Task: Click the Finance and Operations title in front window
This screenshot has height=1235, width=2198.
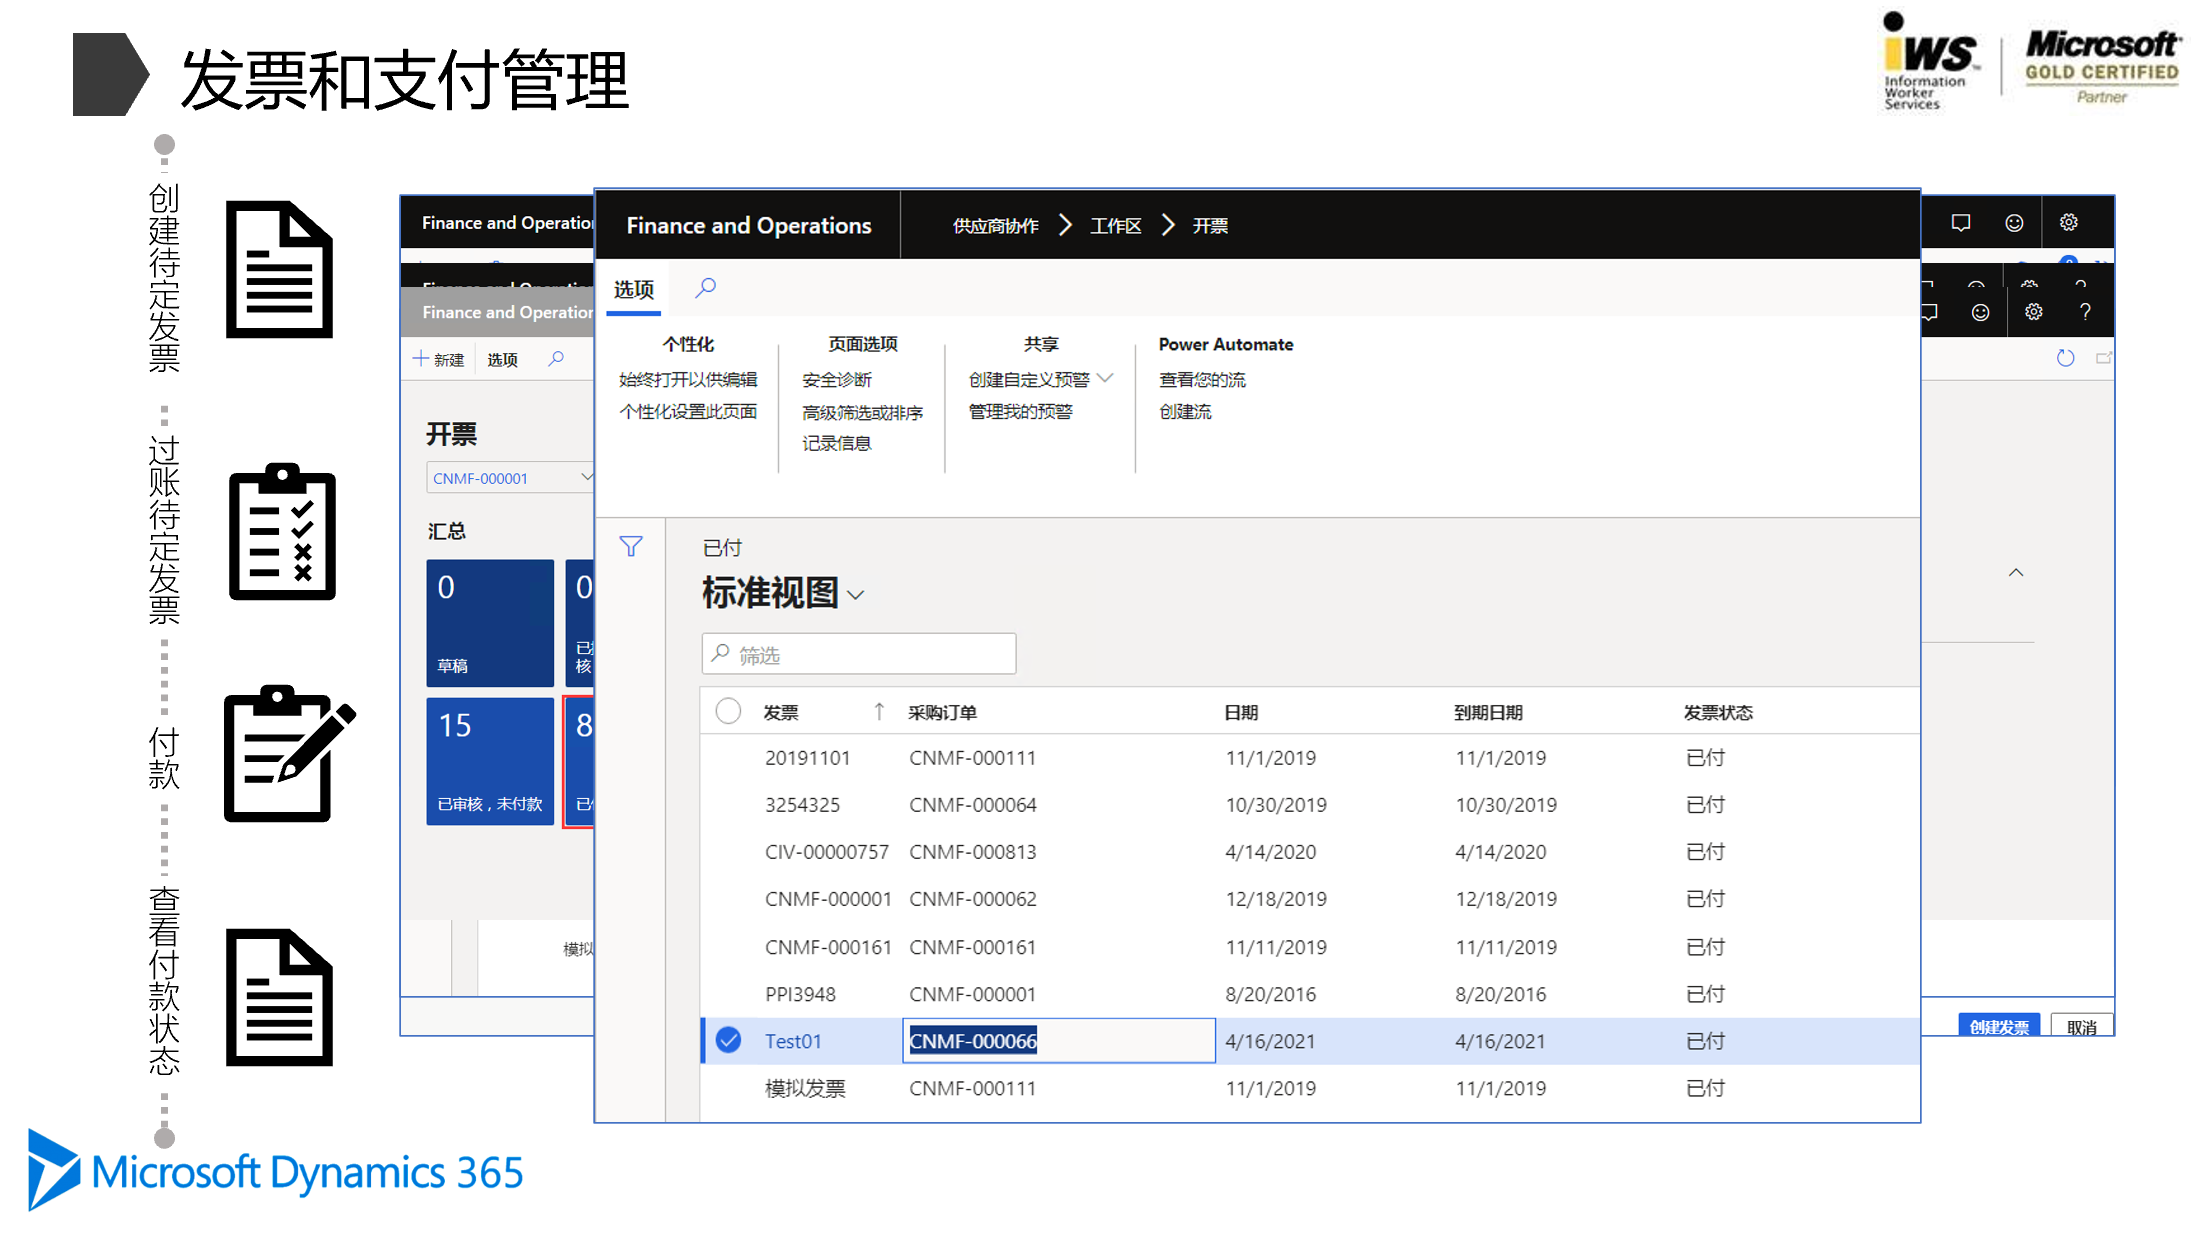Action: point(749,226)
